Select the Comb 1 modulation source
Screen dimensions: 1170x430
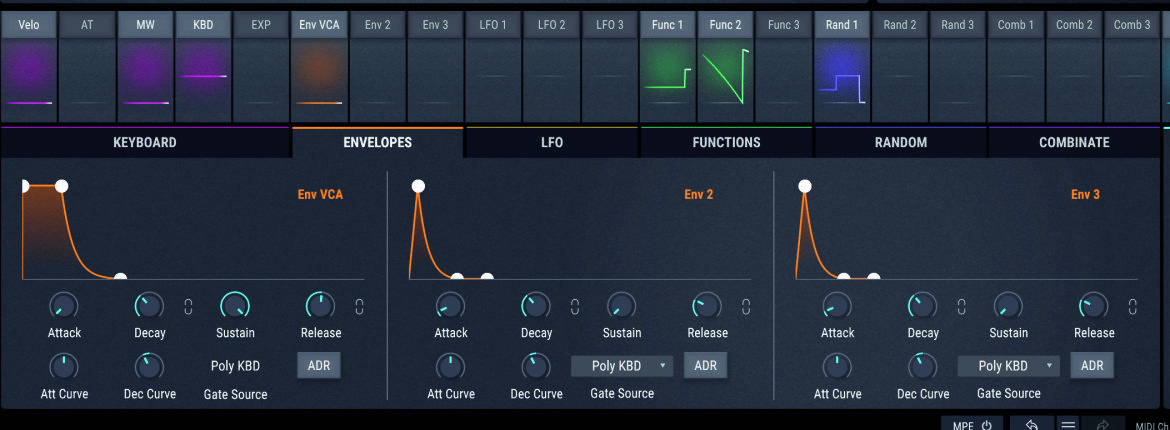pyautogui.click(x=1016, y=25)
